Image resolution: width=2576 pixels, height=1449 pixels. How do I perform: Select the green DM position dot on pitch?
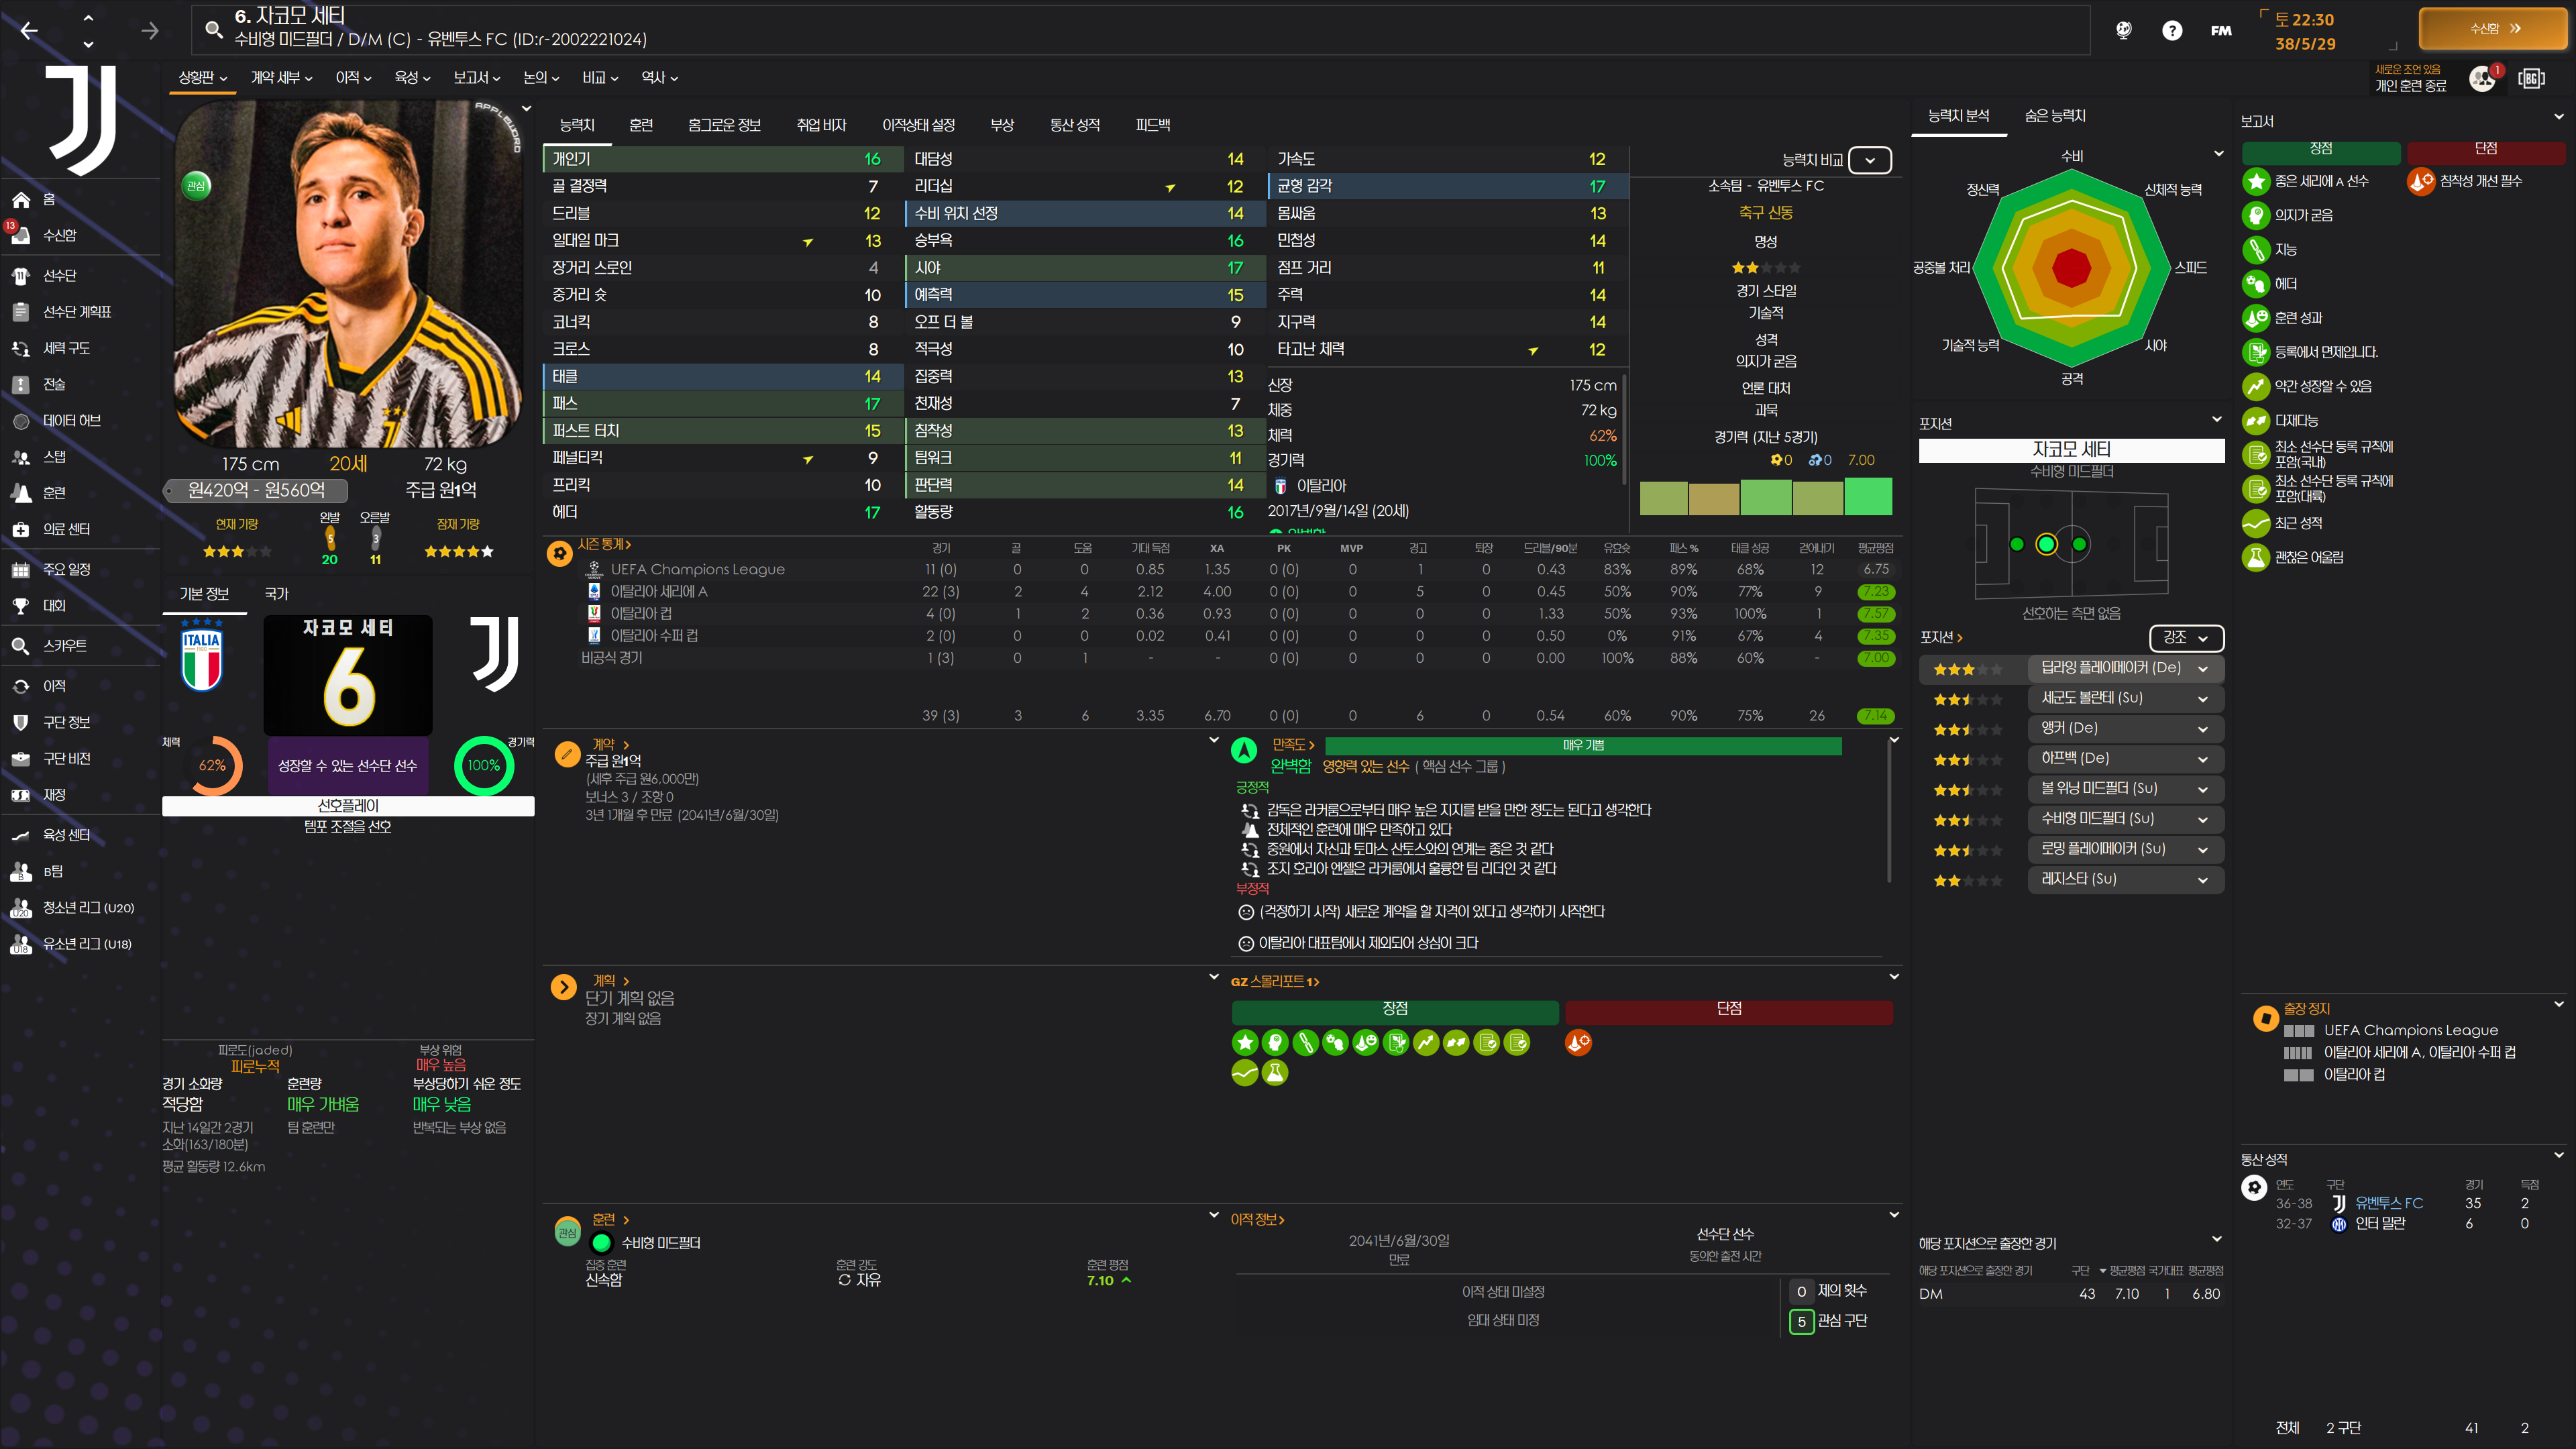click(2046, 544)
